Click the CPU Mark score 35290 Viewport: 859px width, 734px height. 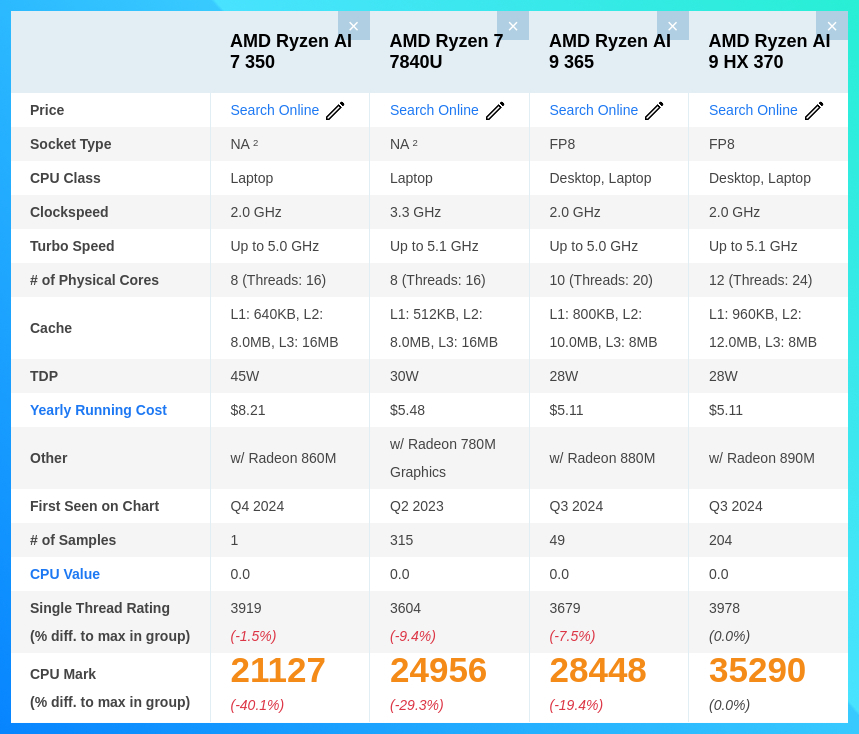point(756,670)
